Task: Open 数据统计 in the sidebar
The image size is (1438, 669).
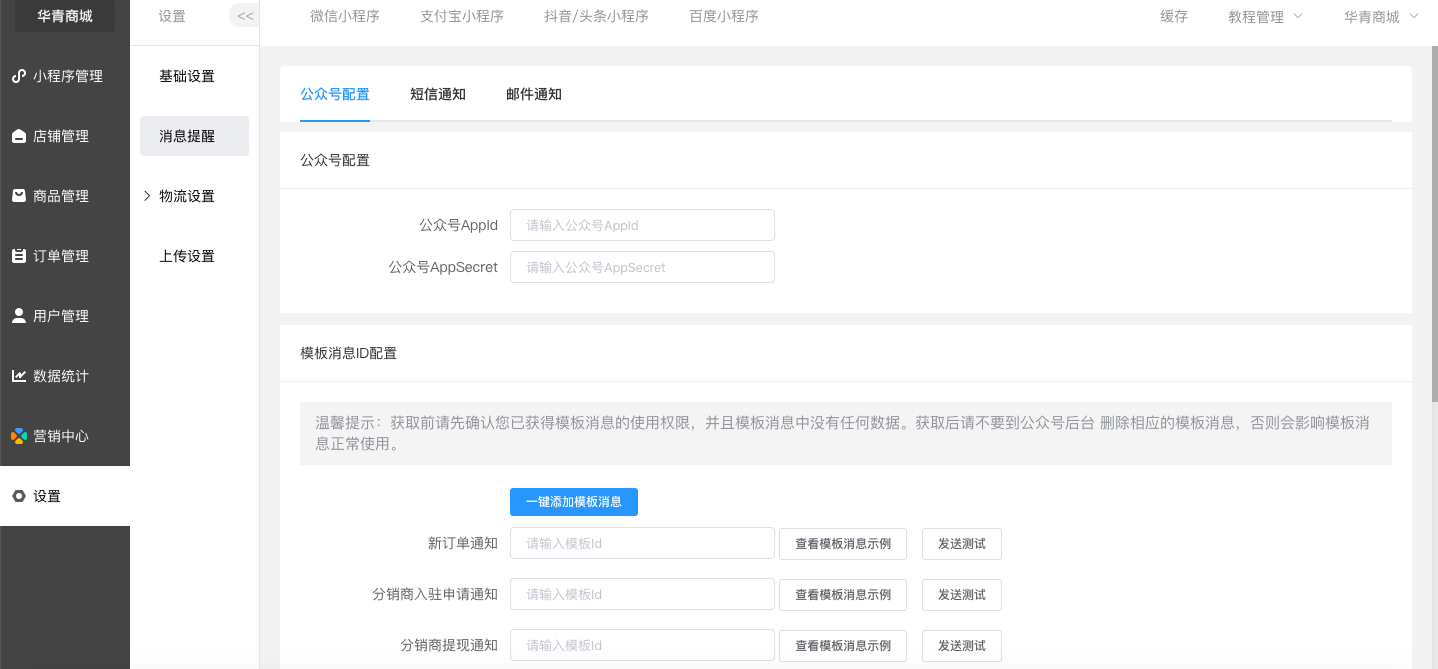Action: 65,376
